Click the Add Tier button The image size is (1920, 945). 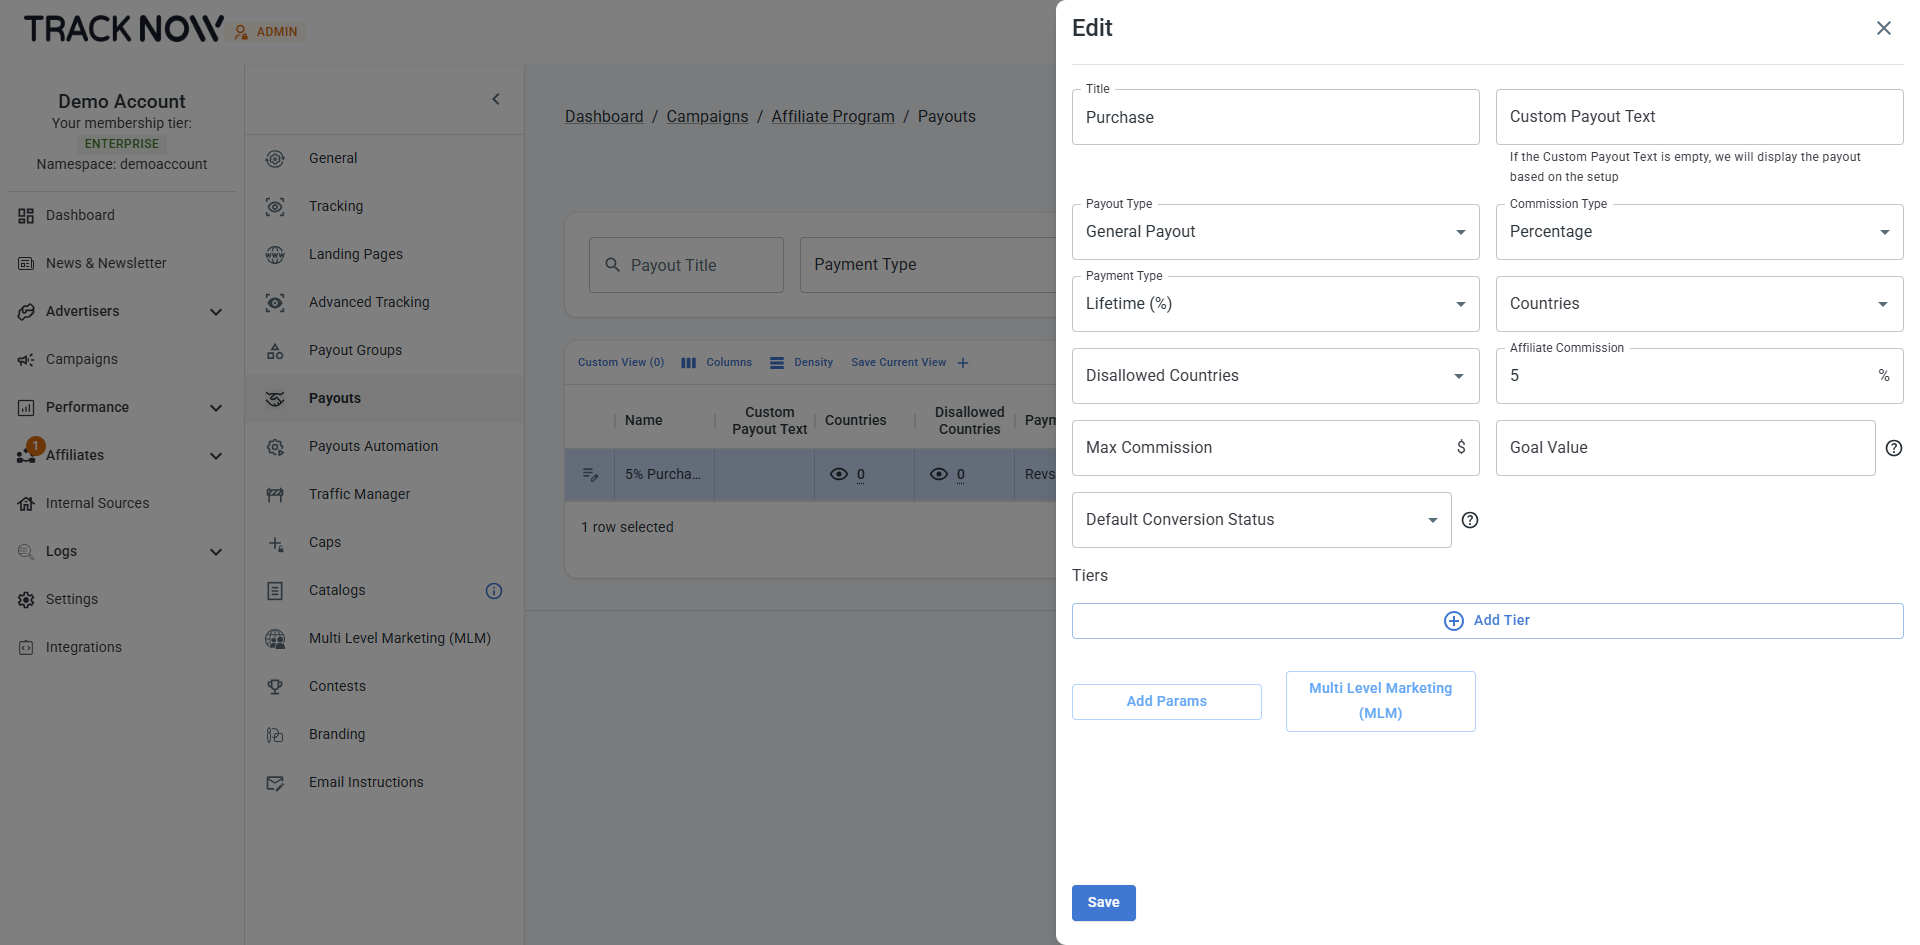pyautogui.click(x=1487, y=621)
